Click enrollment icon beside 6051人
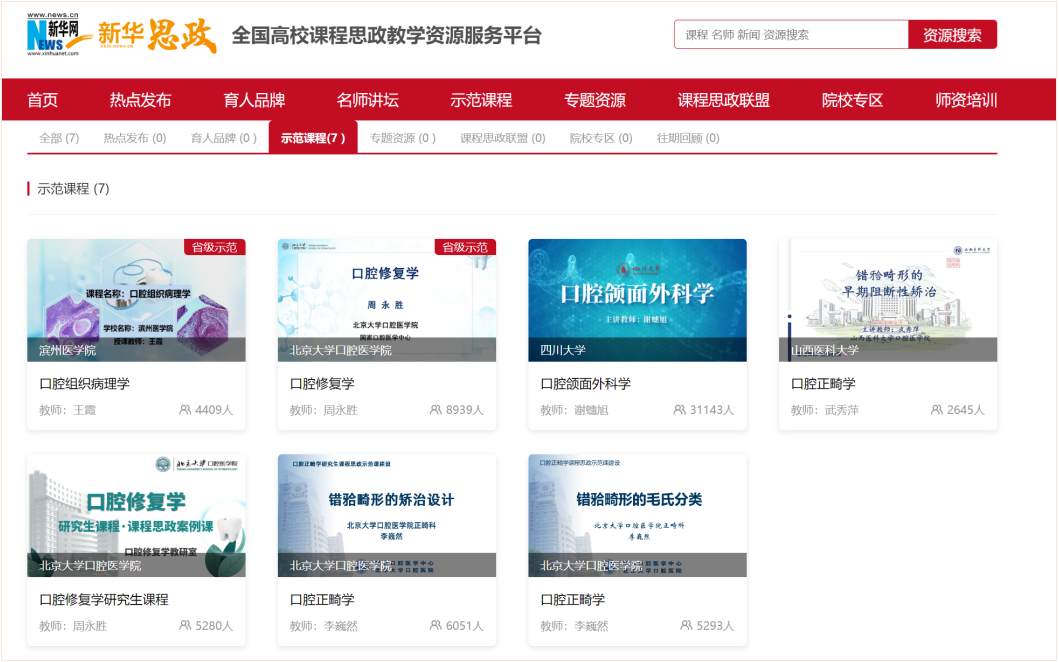Image resolution: width=1059 pixels, height=662 pixels. (436, 626)
